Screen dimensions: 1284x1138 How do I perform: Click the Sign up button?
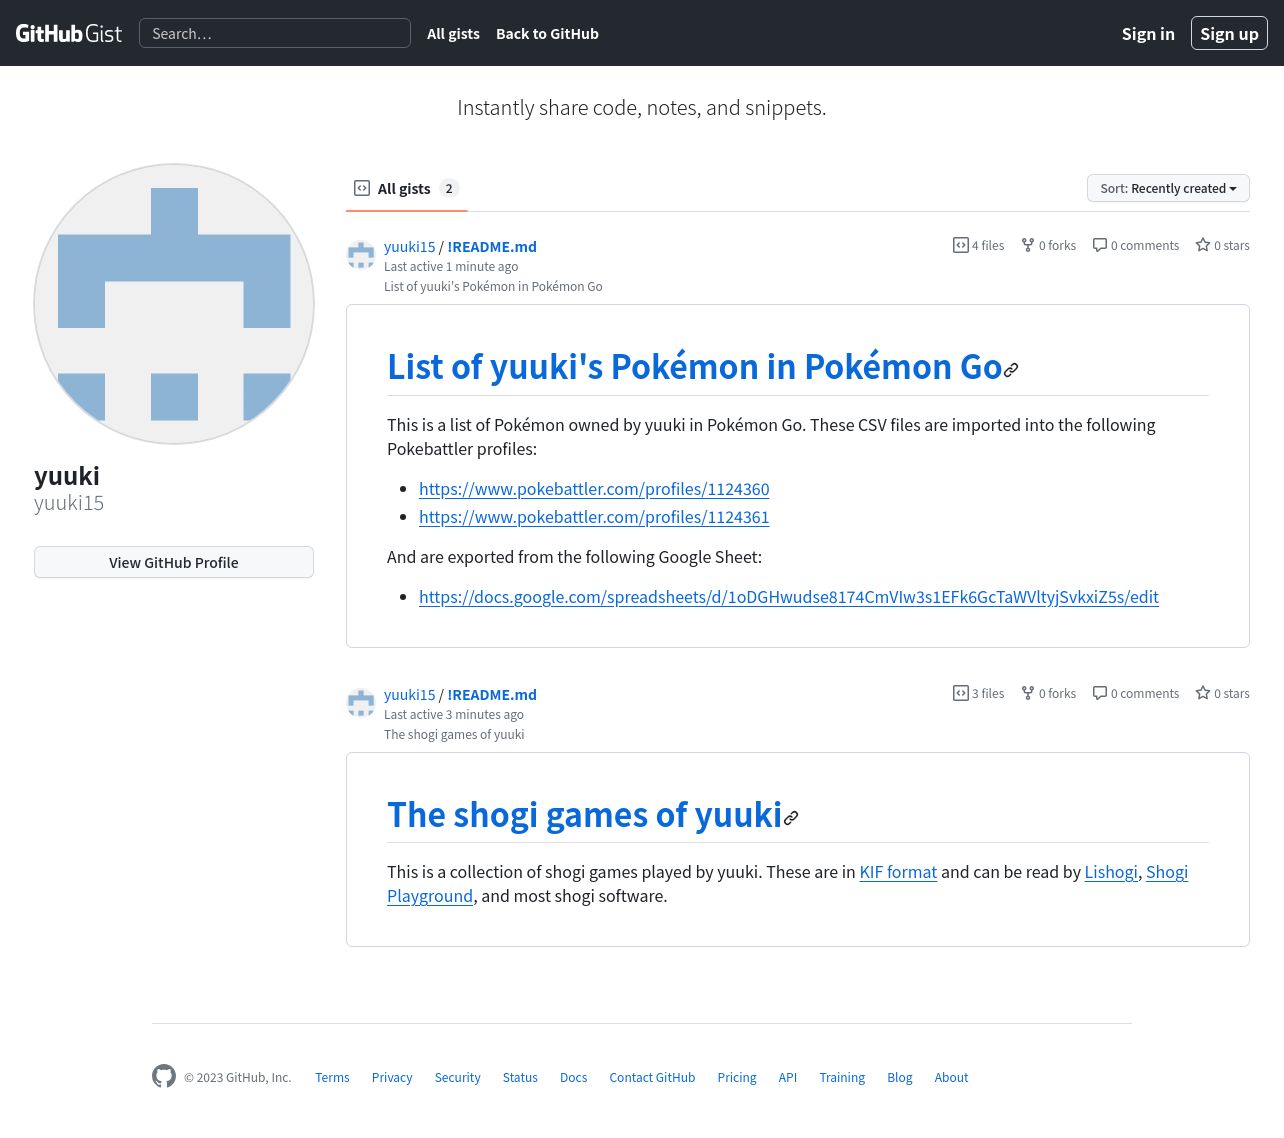(1229, 33)
